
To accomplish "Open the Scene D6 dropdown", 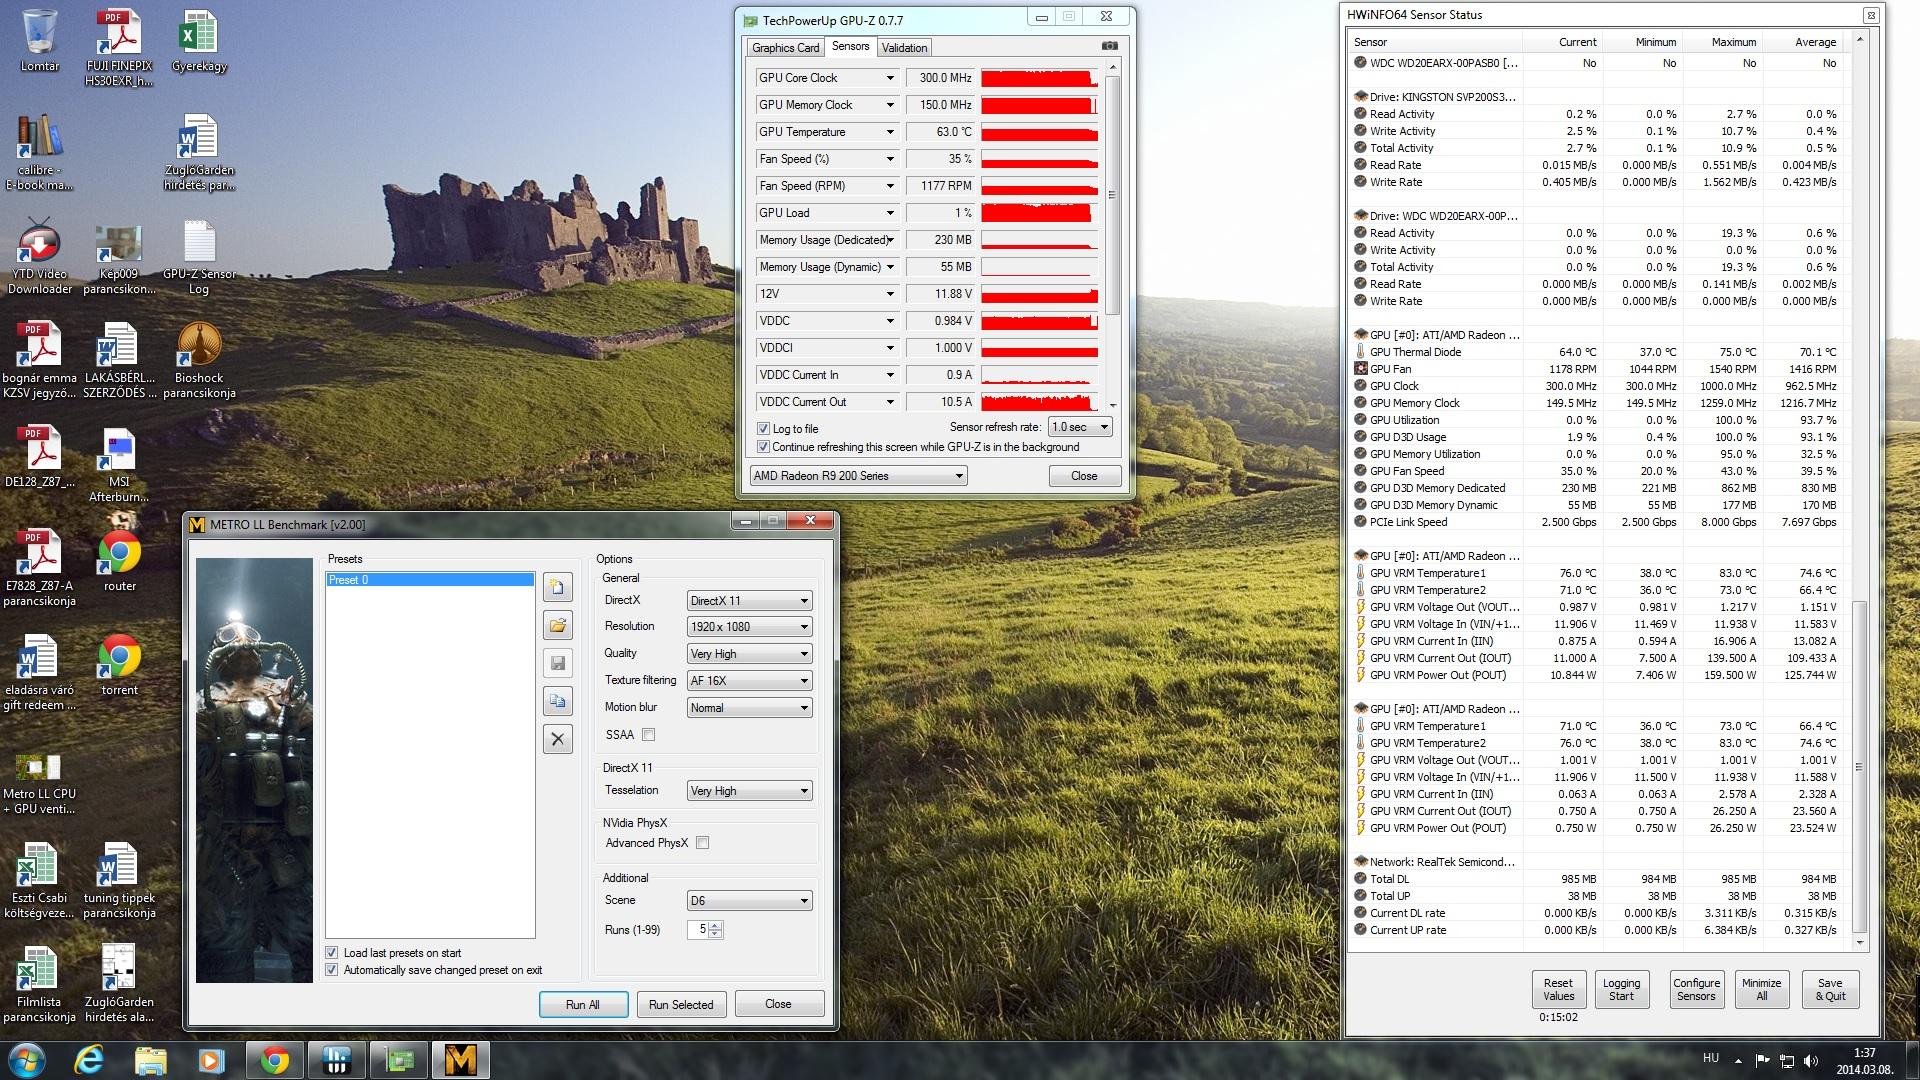I will click(749, 901).
